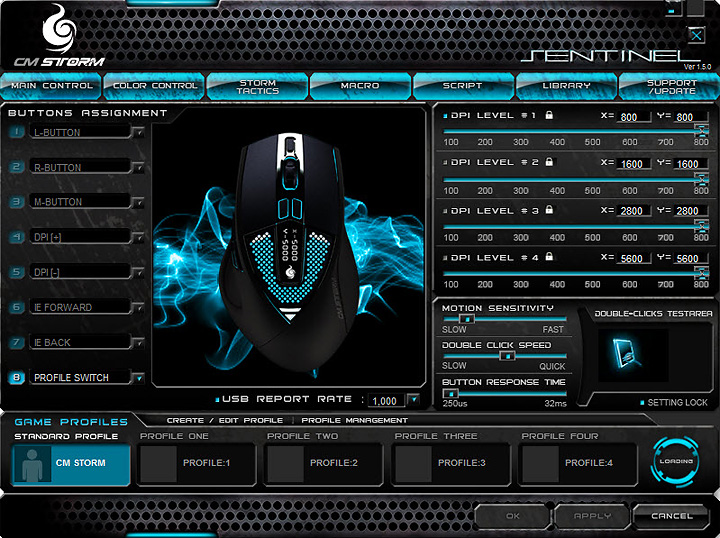Click Motion Sensitivity slider handle
This screenshot has width=720, height=538.
coord(467,319)
